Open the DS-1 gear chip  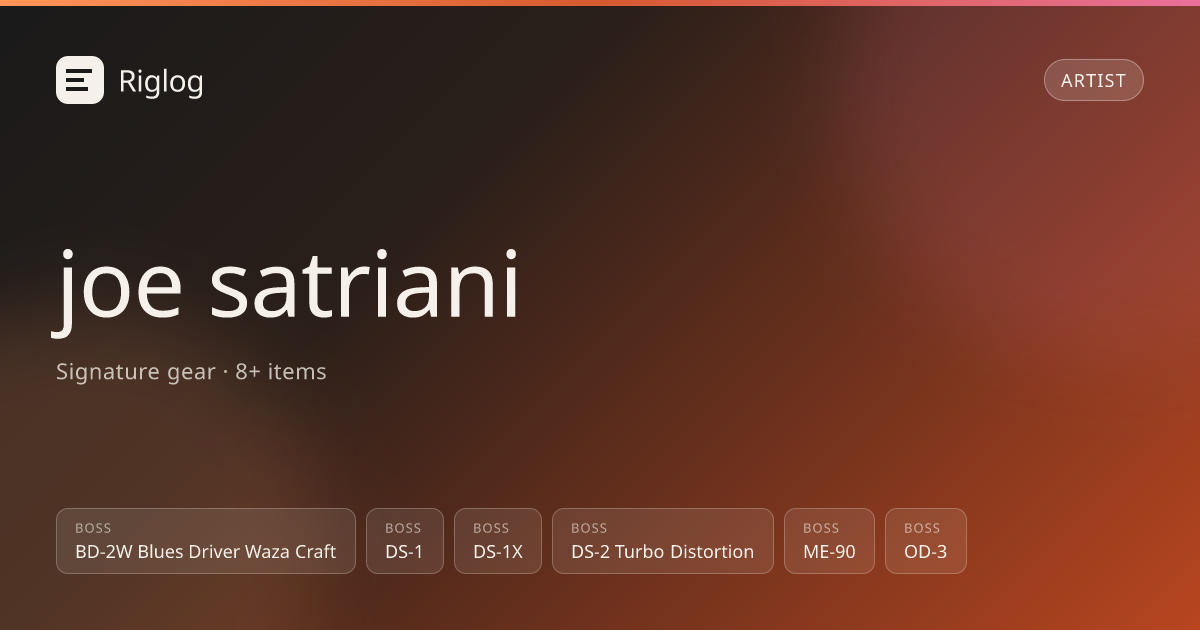[x=405, y=541]
